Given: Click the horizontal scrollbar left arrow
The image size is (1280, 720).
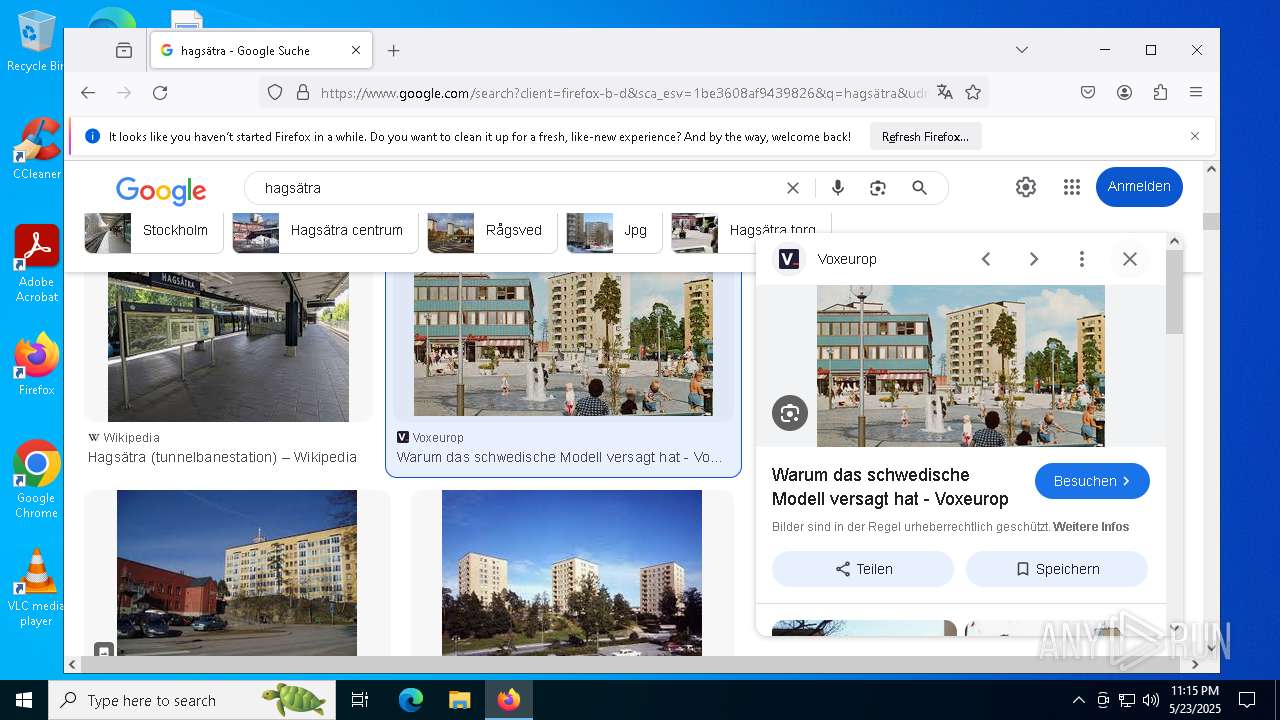Looking at the screenshot, I should (72, 664).
